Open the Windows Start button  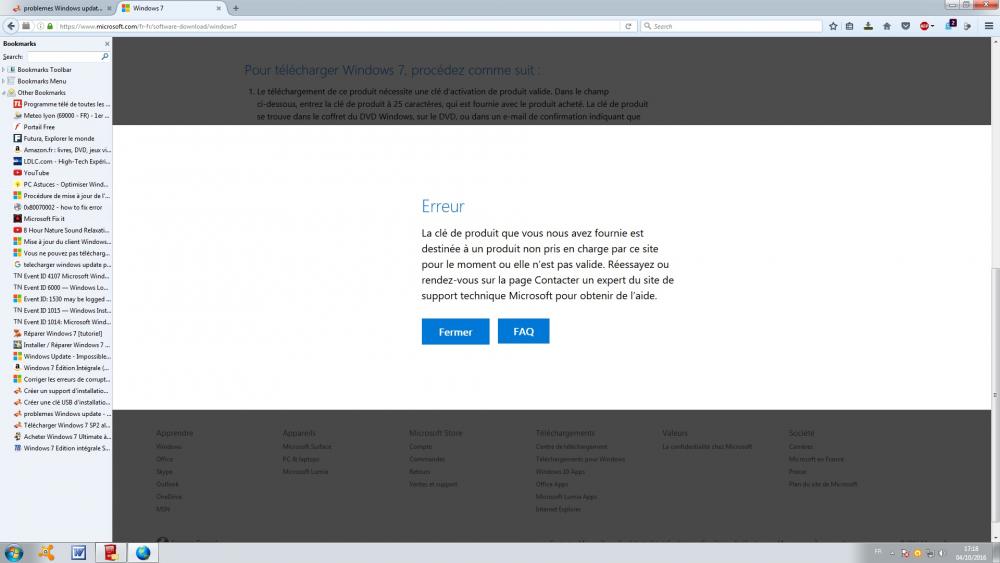tap(13, 553)
